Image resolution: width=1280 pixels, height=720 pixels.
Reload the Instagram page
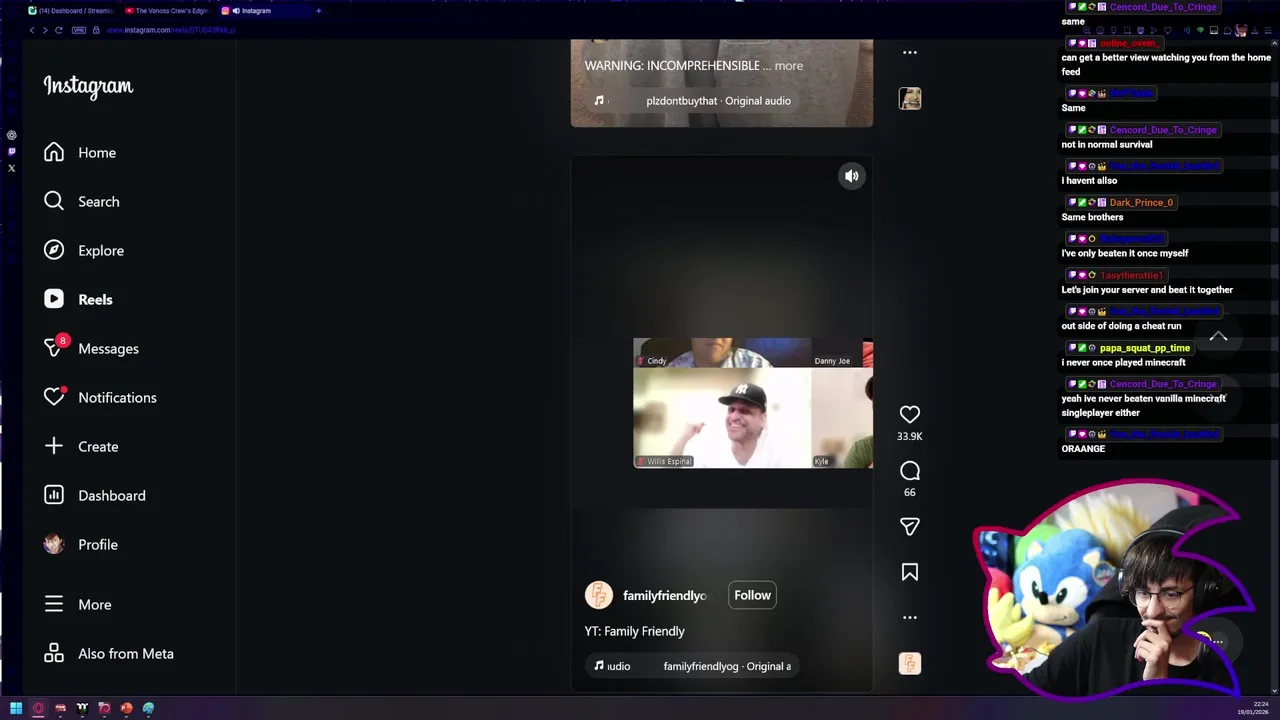tap(58, 30)
